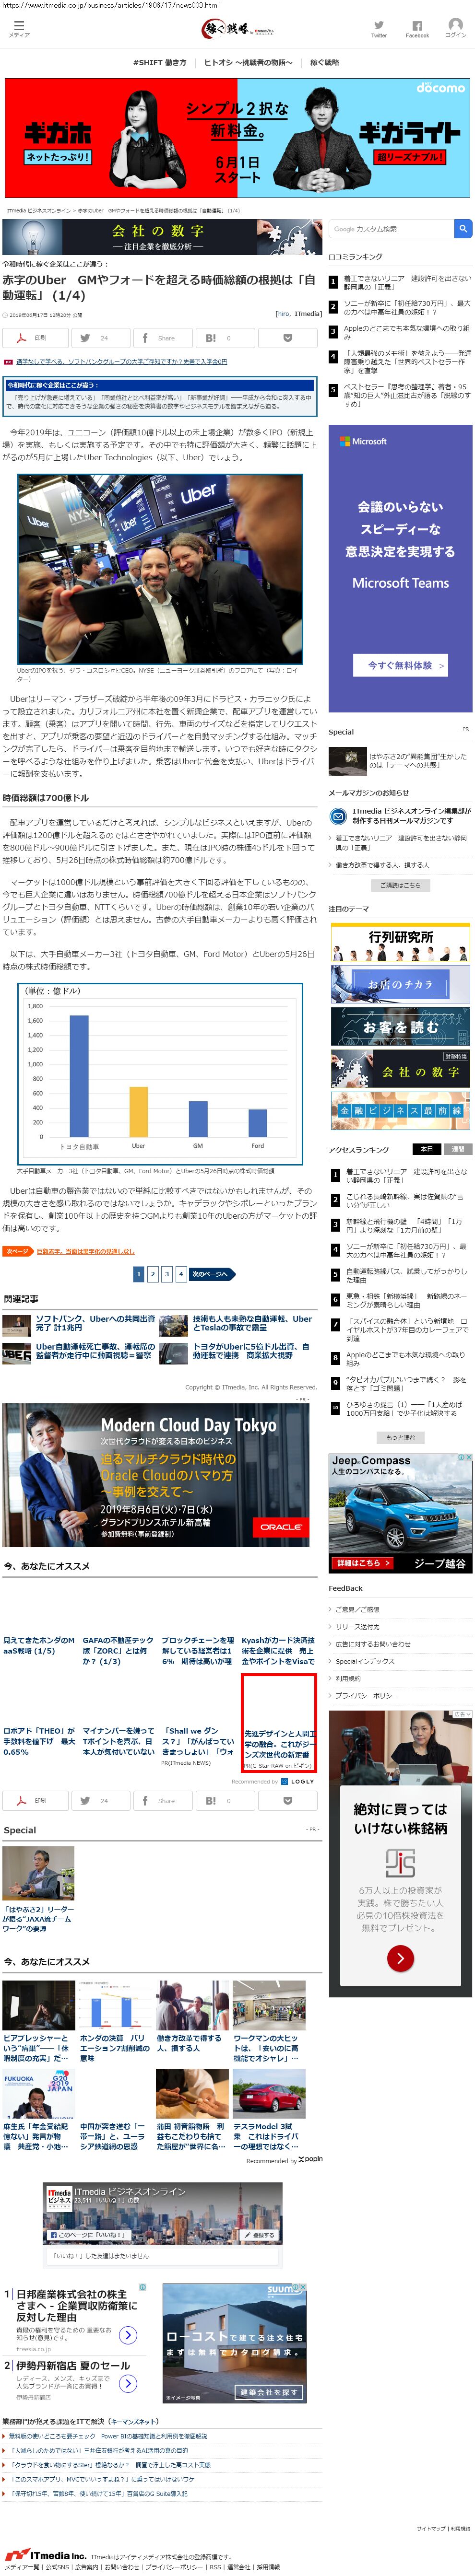Click the suumo 建築会社を探す button
The image size is (475, 2576).
(x=269, y=2391)
